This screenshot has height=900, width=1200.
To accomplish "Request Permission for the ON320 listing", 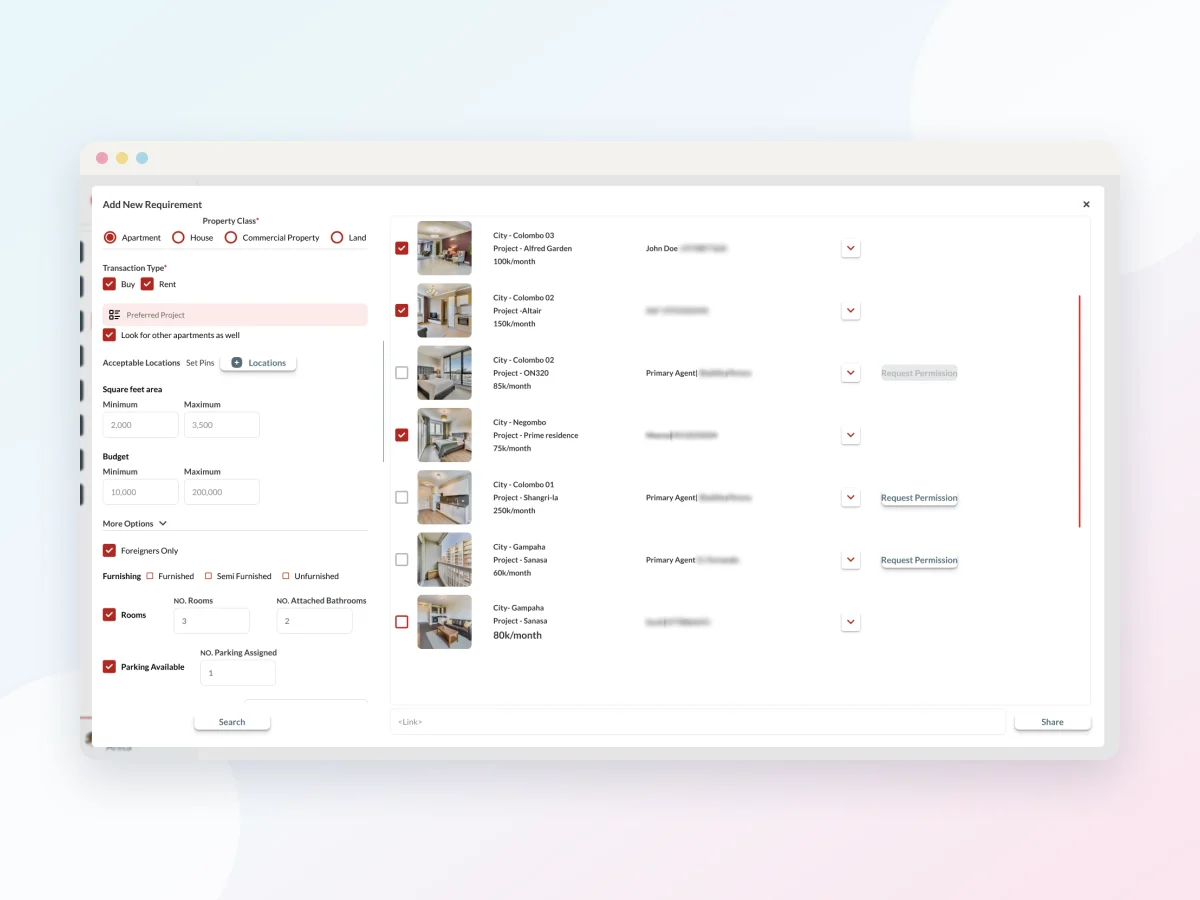I will [x=919, y=373].
